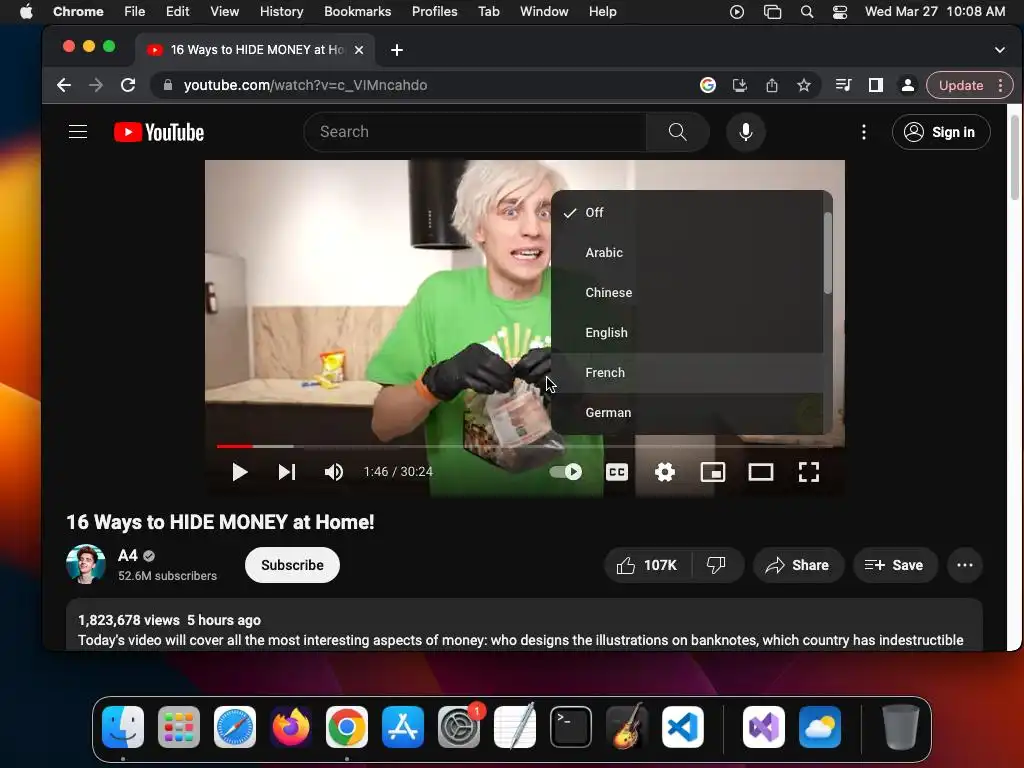Toggle closed captions CC button

click(x=616, y=472)
